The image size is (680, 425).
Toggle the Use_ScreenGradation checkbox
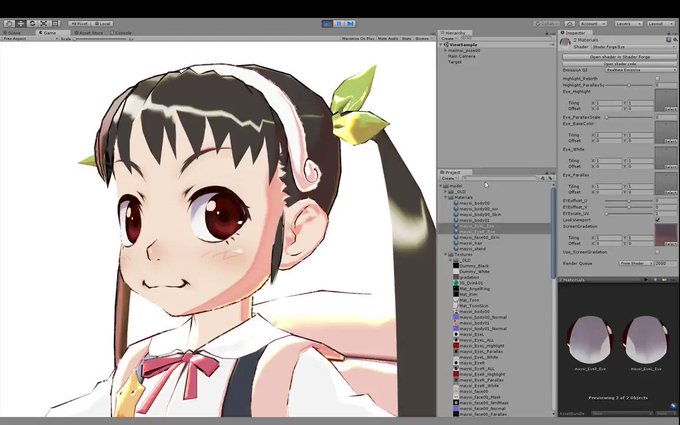click(657, 252)
